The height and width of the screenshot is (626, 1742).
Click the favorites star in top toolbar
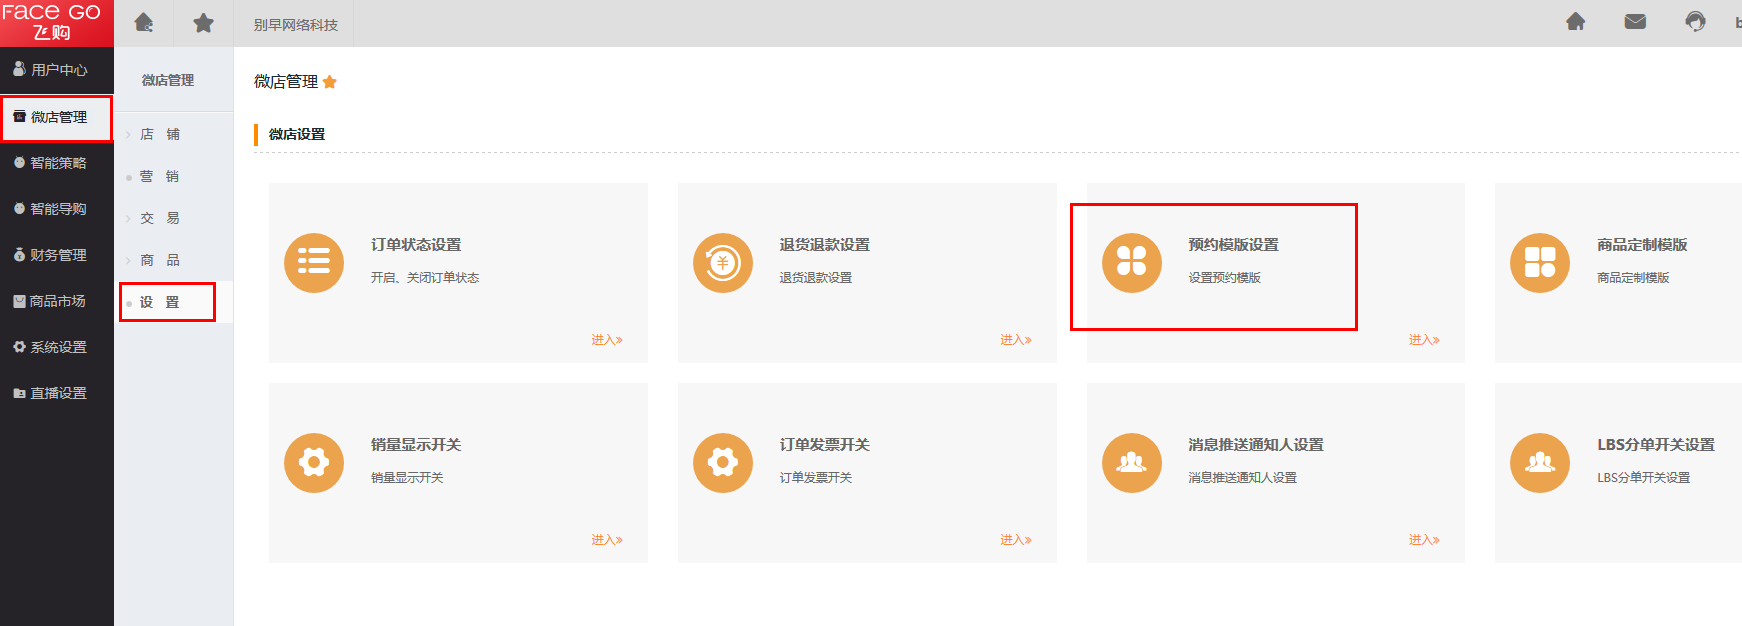[203, 23]
